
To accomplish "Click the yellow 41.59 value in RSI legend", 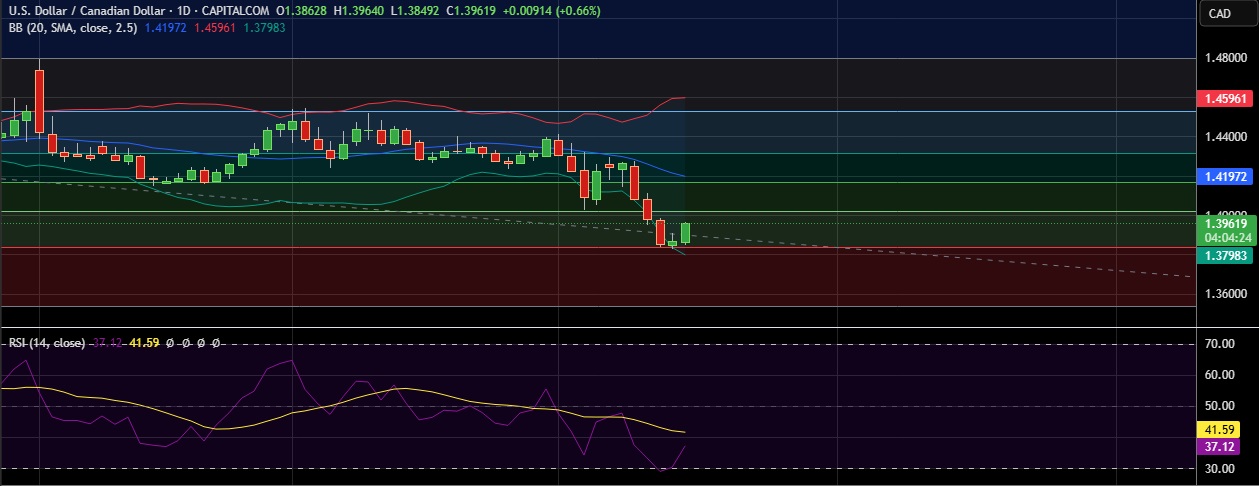I will tap(145, 343).
